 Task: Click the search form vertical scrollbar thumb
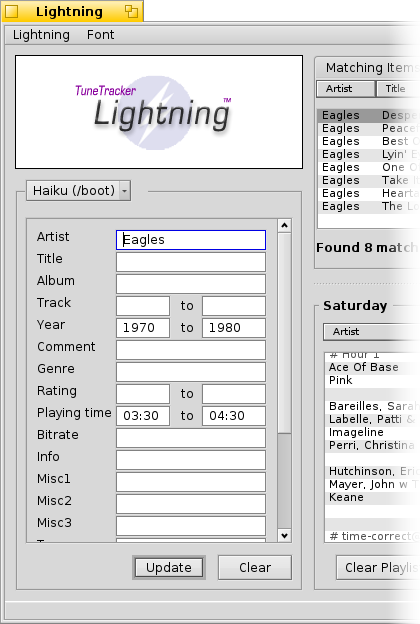coord(284,333)
